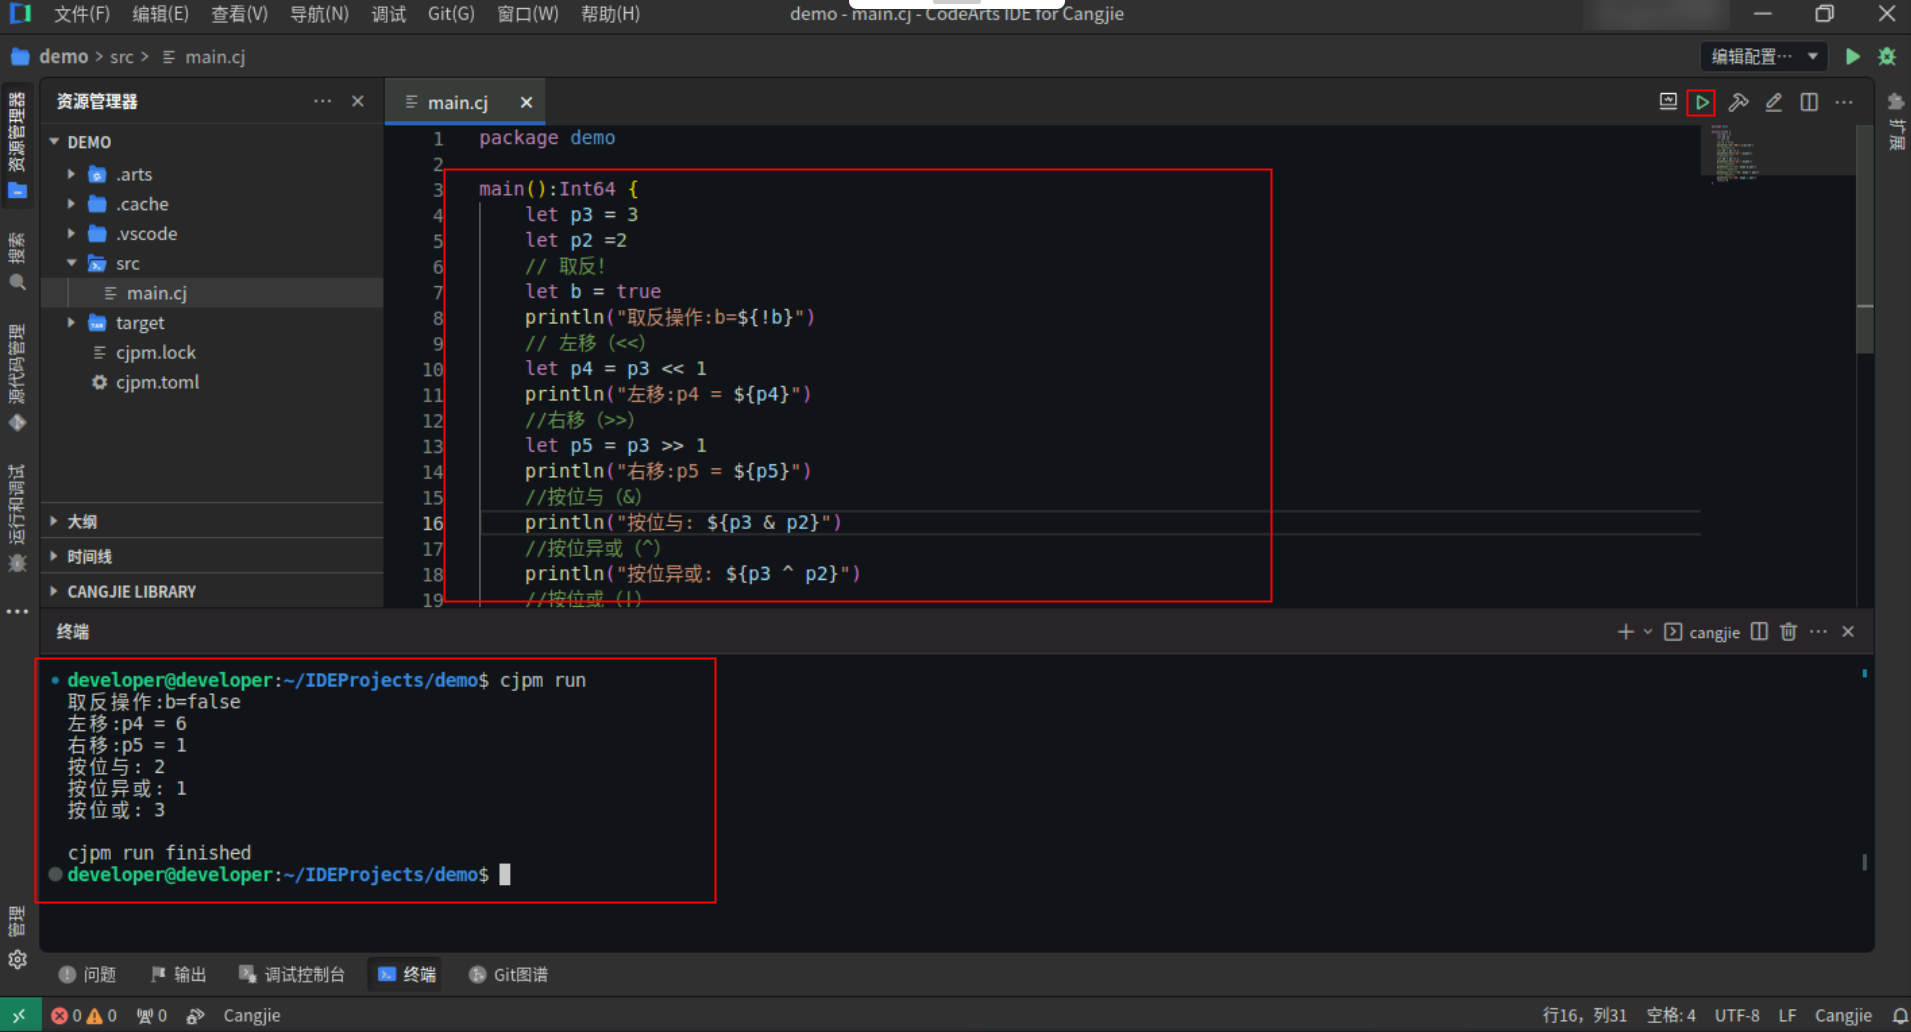
Task: Expand the .vscode folder
Action: click(71, 234)
